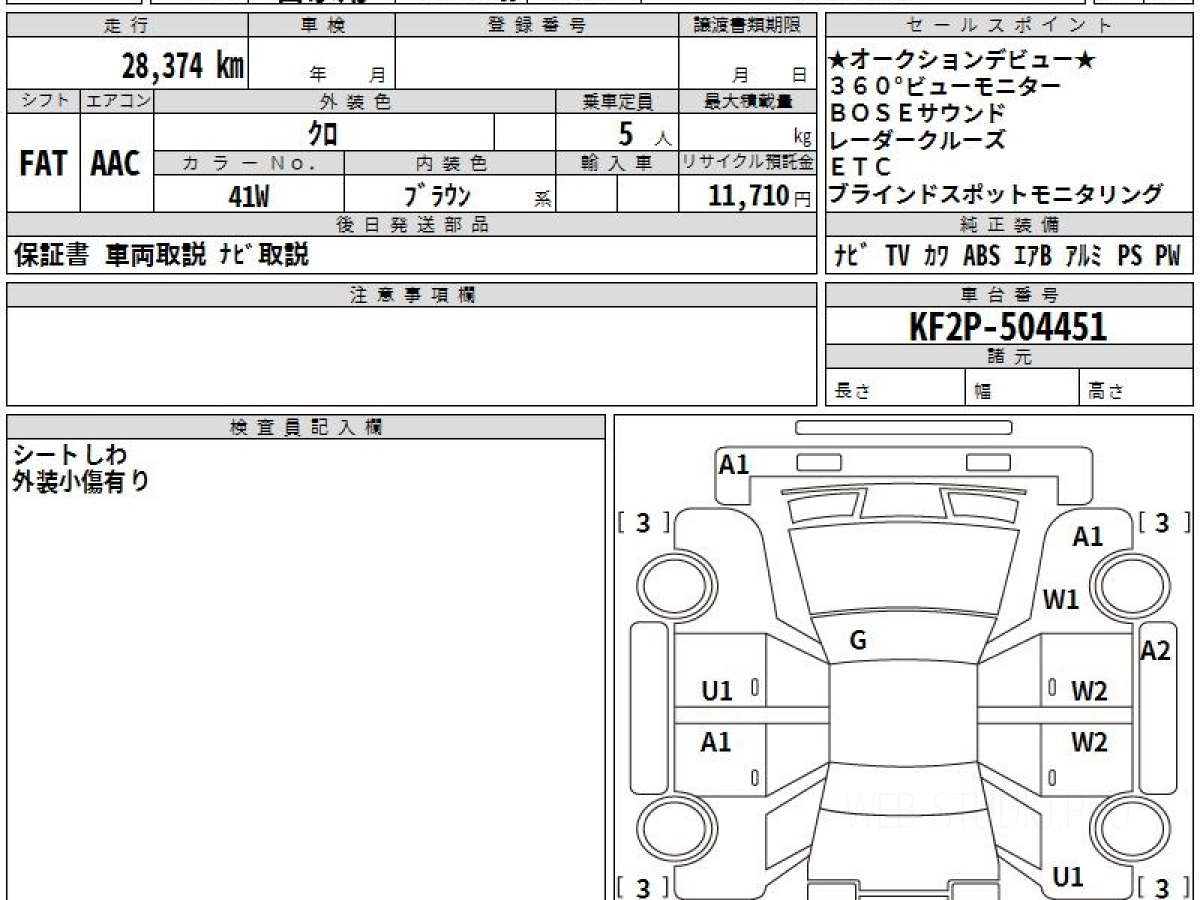The width and height of the screenshot is (1200, 900).
Task: Click the BOSEサウンド sales point
Action: [918, 114]
